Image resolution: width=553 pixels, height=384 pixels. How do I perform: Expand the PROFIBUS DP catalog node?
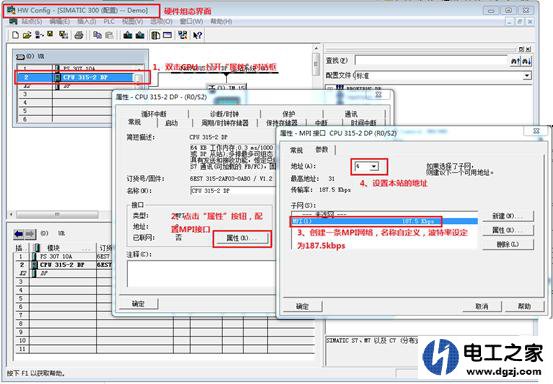(x=330, y=88)
